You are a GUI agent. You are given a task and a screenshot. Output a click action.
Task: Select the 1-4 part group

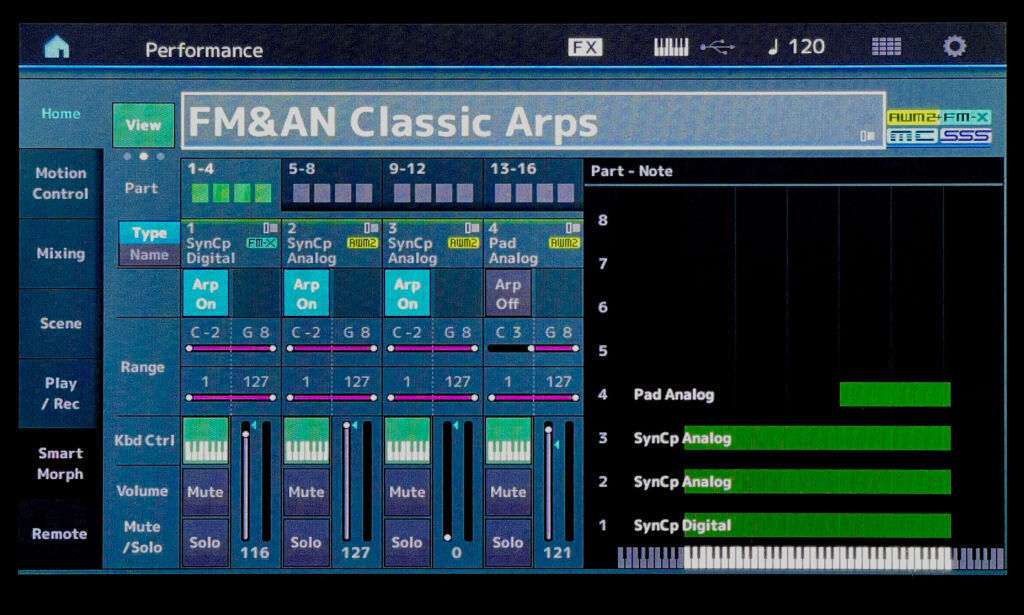tap(231, 185)
